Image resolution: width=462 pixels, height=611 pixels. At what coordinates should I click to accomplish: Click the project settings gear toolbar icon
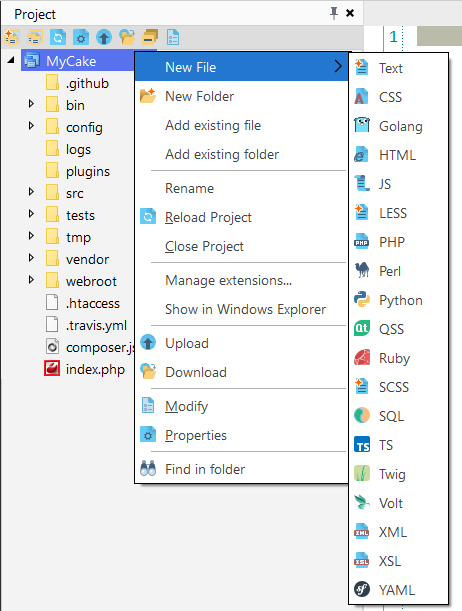tap(81, 37)
